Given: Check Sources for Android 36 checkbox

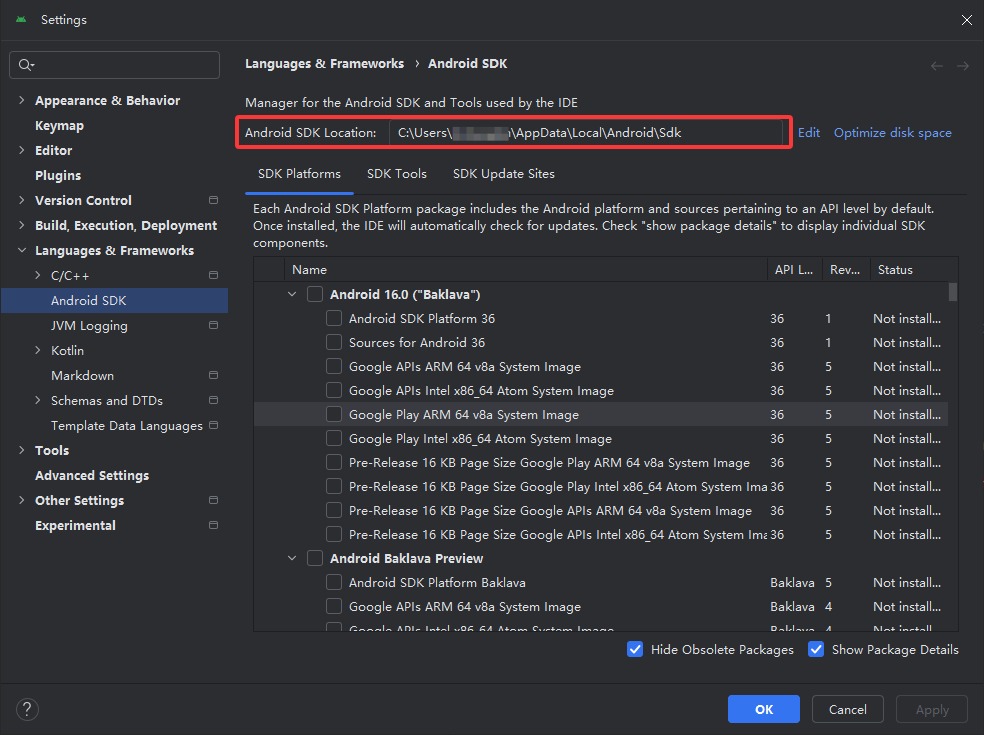Looking at the screenshot, I should pyautogui.click(x=334, y=342).
